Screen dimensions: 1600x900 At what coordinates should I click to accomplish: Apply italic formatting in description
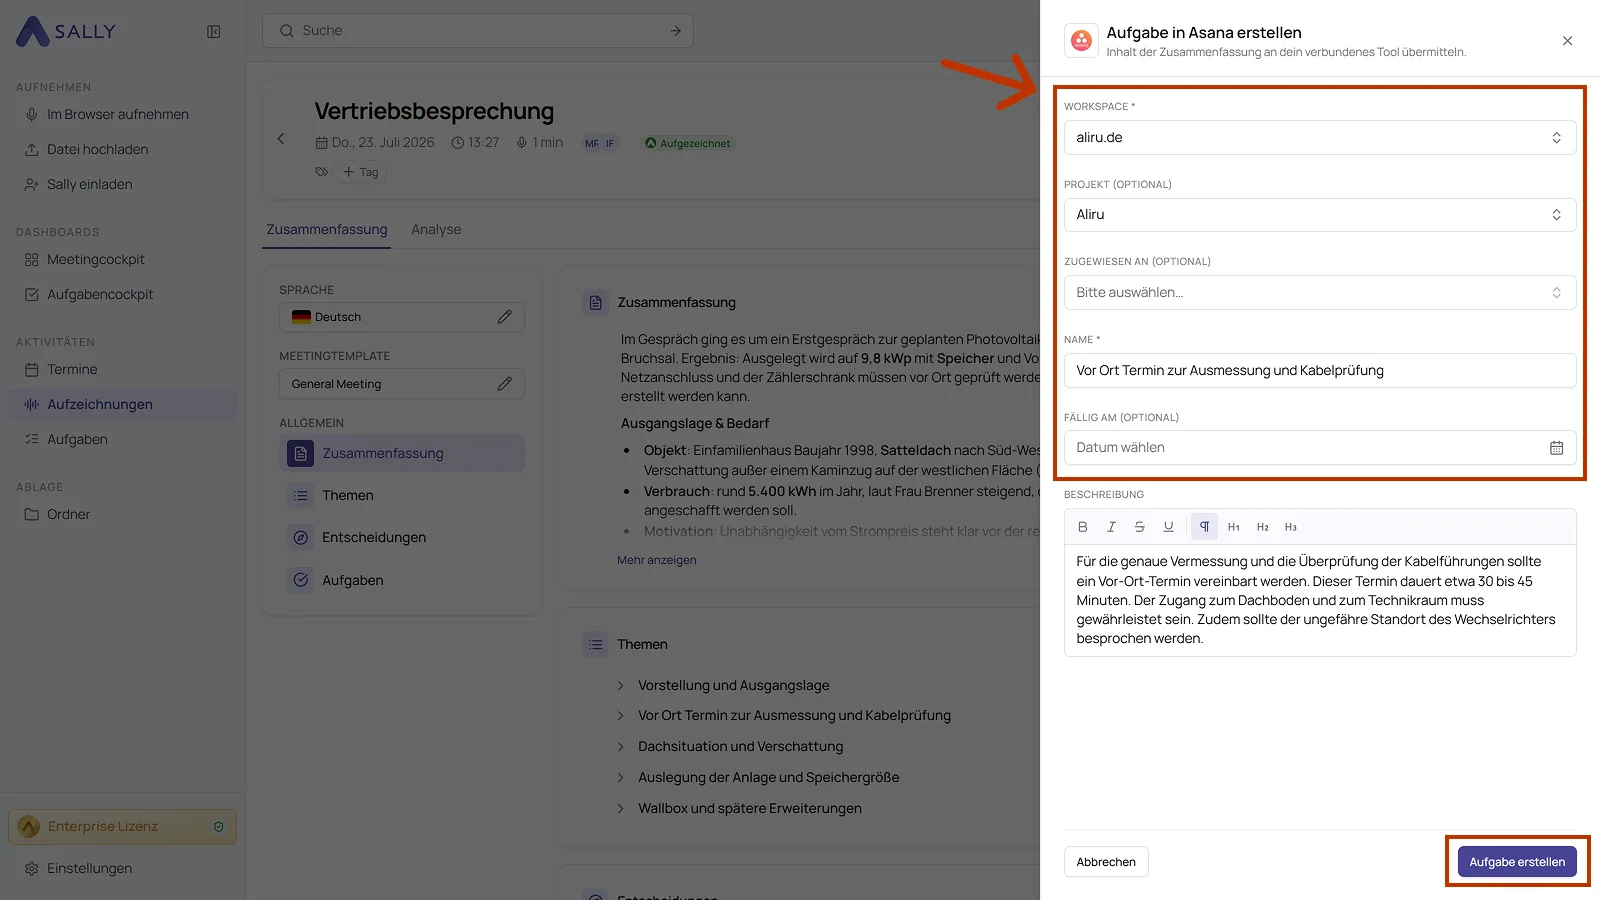(1111, 527)
